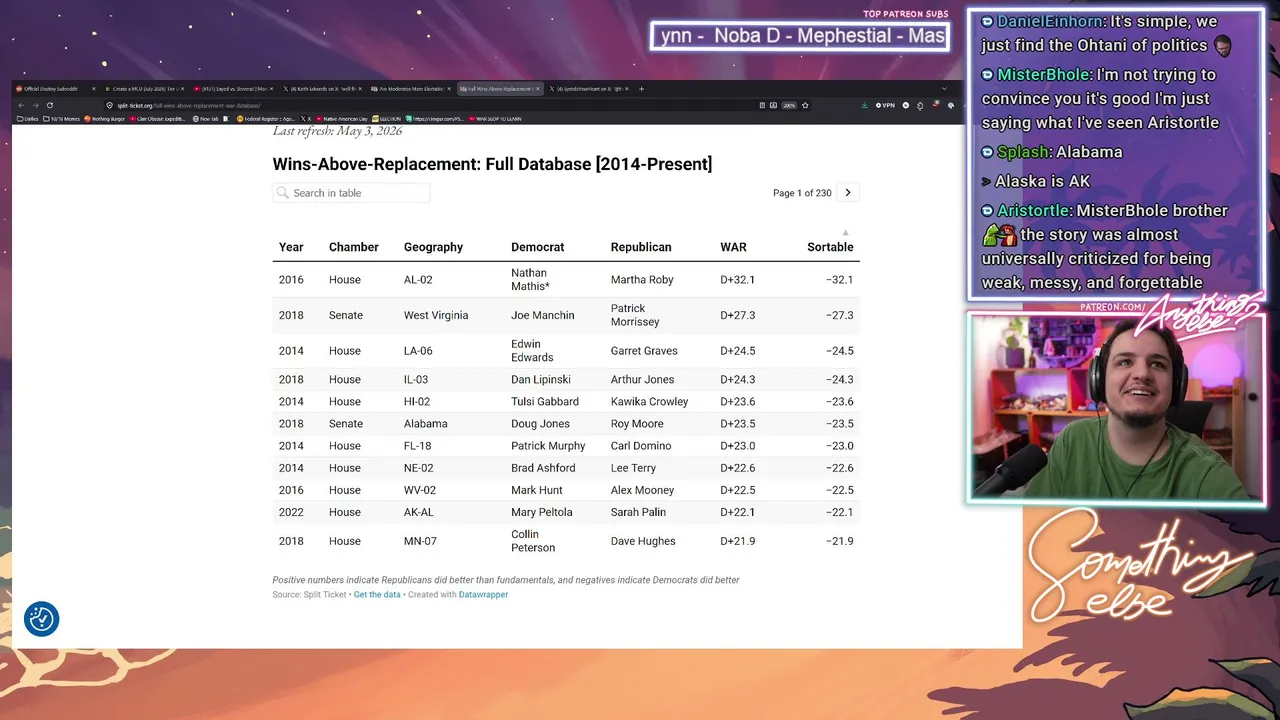1280x720 pixels.
Task: Open the WAR SLOP TO LEARN bookmark
Action: point(493,118)
